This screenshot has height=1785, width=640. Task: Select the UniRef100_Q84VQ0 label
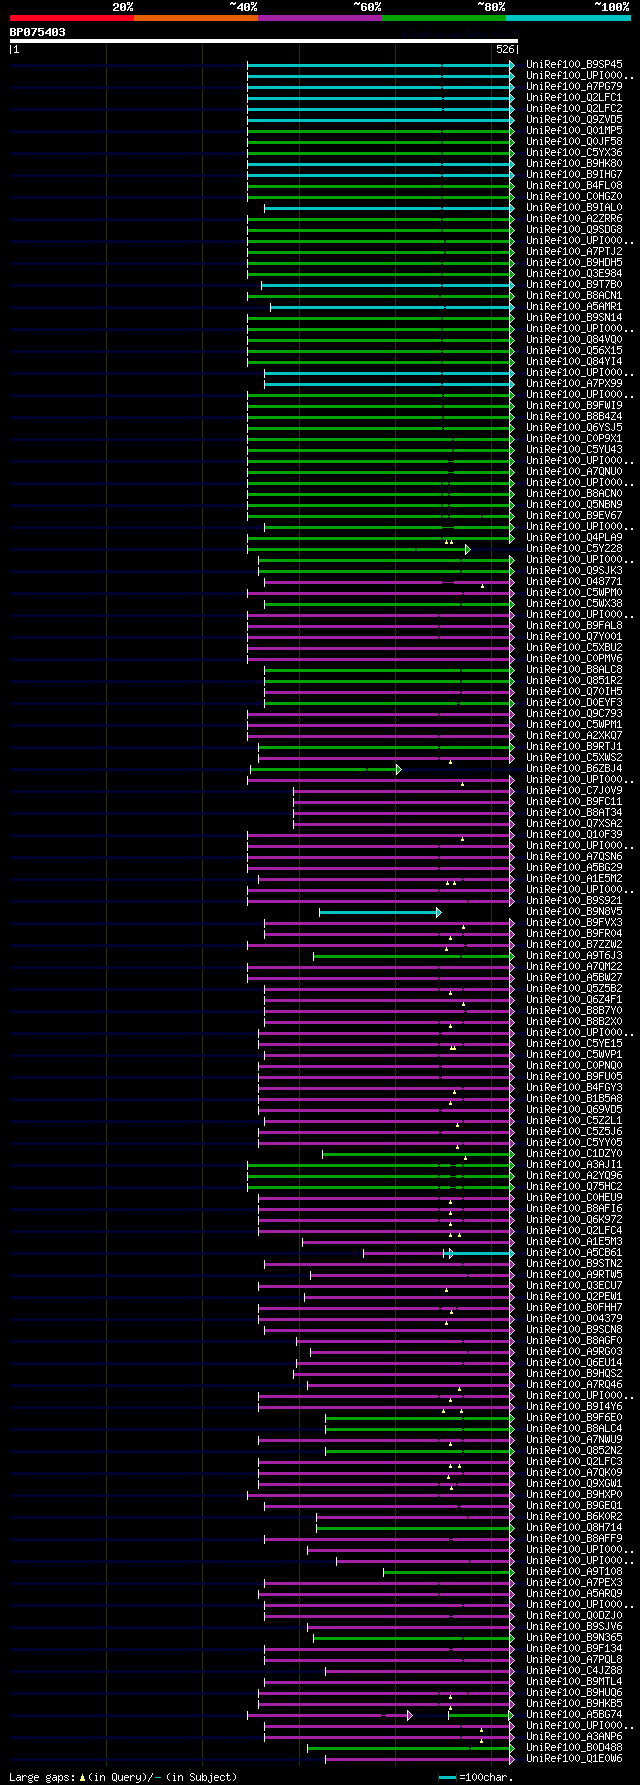pos(574,339)
